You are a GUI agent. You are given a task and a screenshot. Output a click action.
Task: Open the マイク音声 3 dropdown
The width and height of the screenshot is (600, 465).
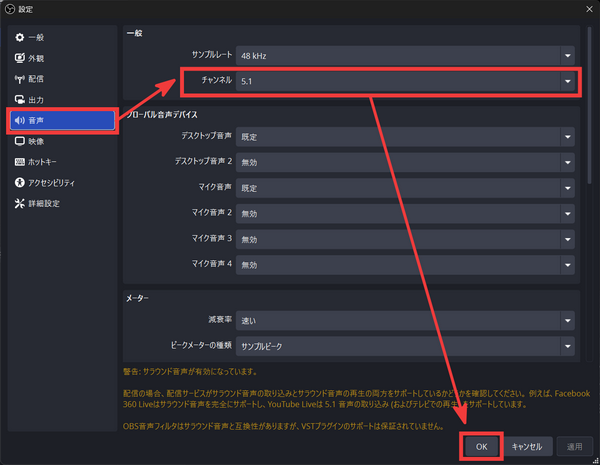(x=405, y=239)
